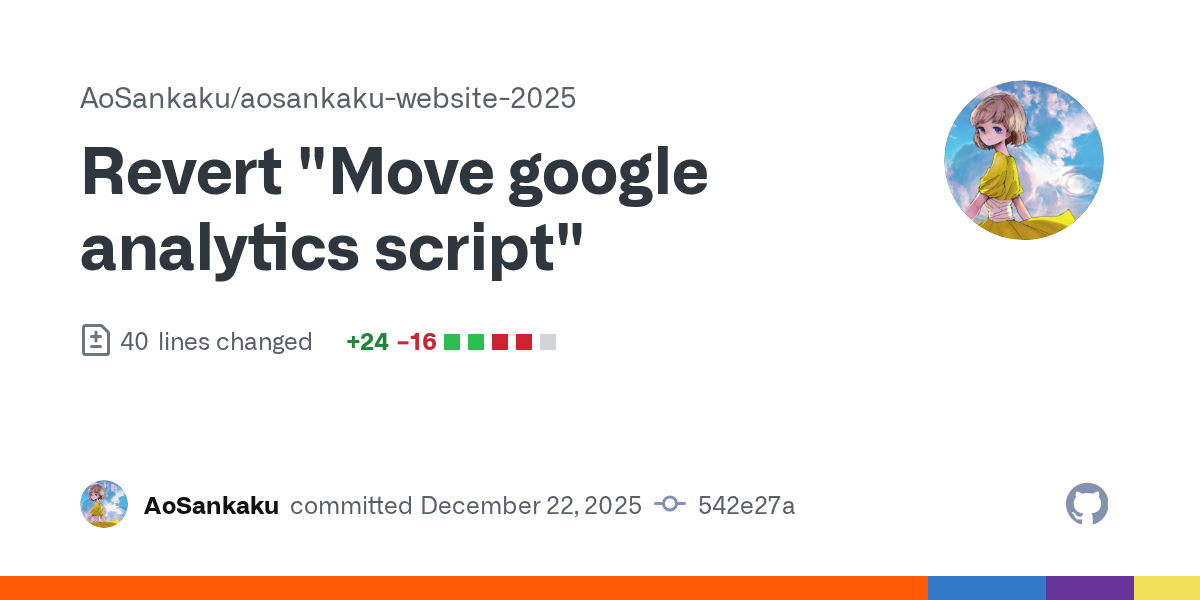Click the orange segment of the language bar
This screenshot has height=600, width=1200.
point(463,588)
